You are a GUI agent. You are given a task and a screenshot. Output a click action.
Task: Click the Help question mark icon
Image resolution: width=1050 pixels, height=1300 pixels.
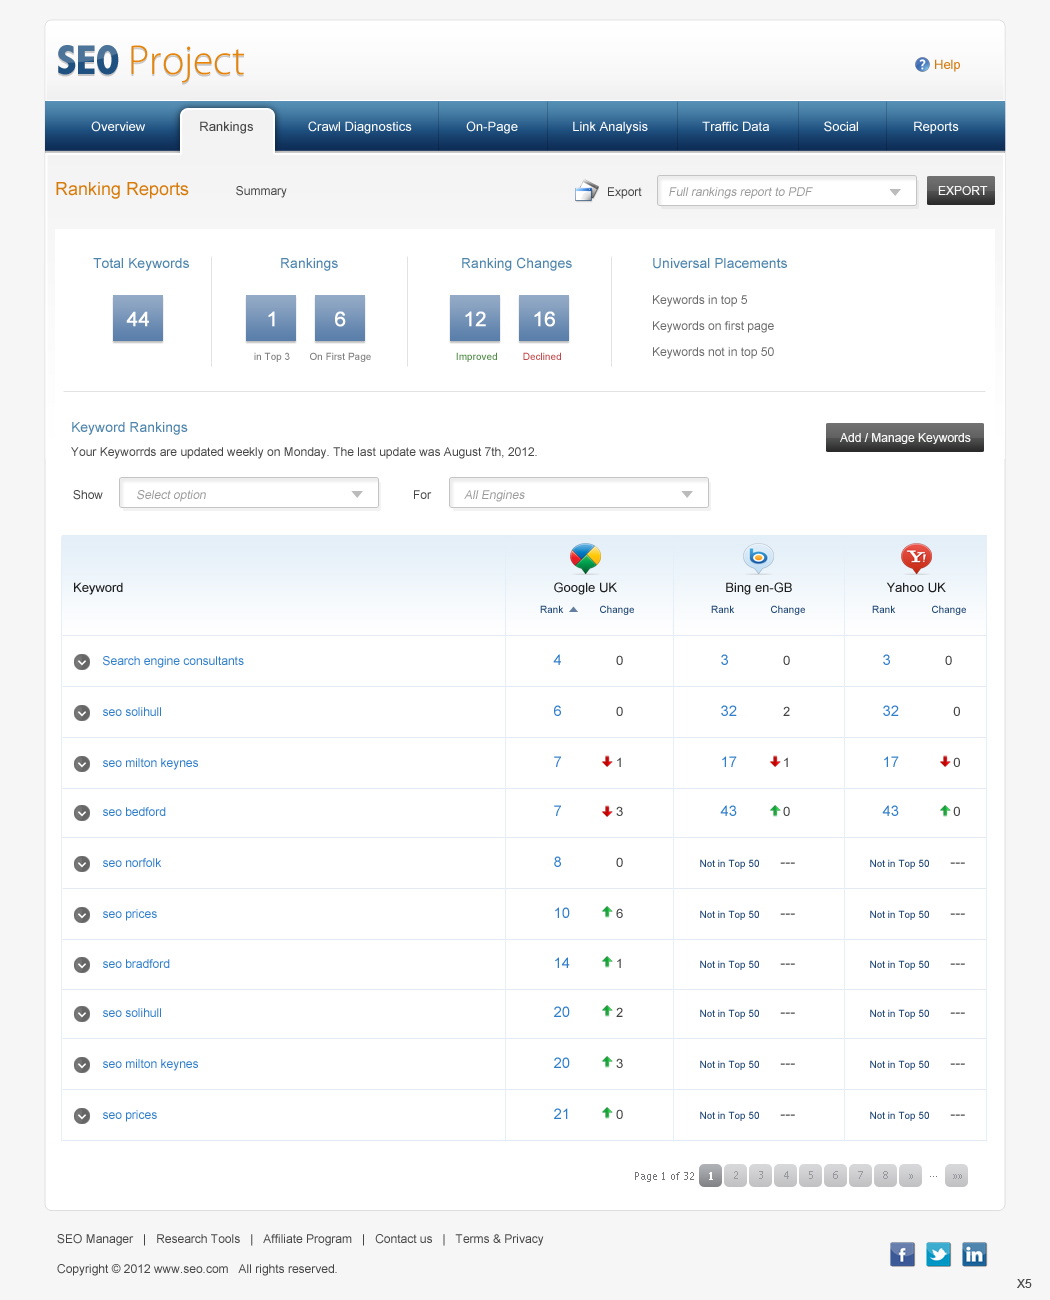(921, 65)
